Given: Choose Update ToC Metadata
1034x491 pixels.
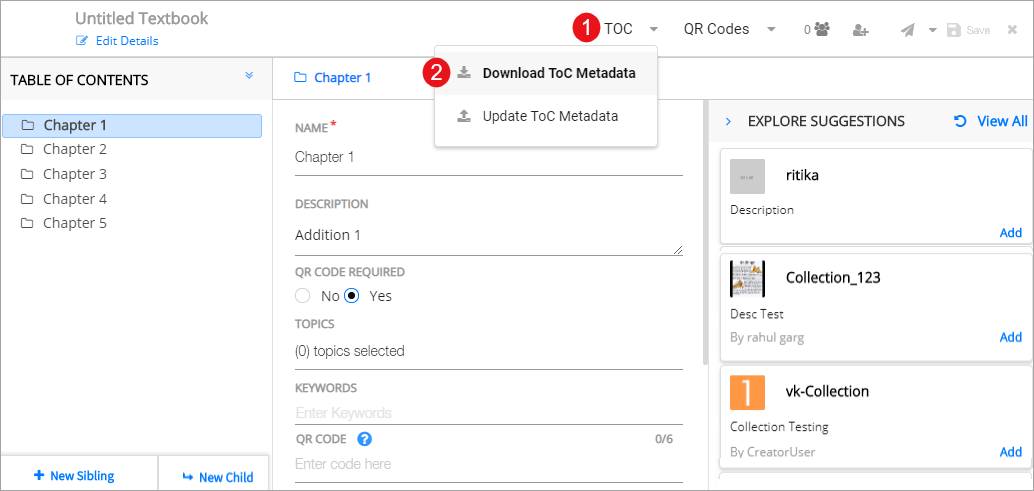Looking at the screenshot, I should click(549, 116).
